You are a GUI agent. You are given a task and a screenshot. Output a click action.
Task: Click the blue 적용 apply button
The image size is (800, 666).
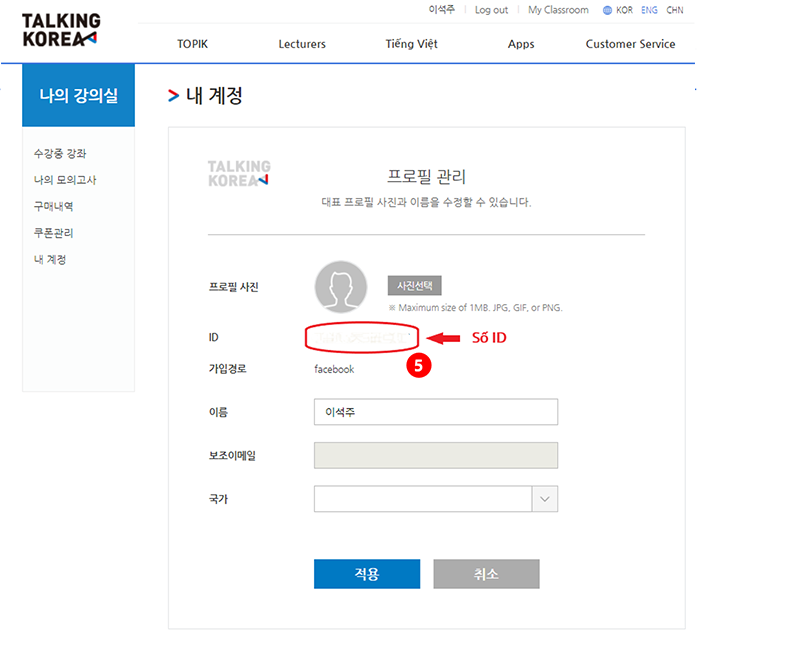(x=366, y=574)
